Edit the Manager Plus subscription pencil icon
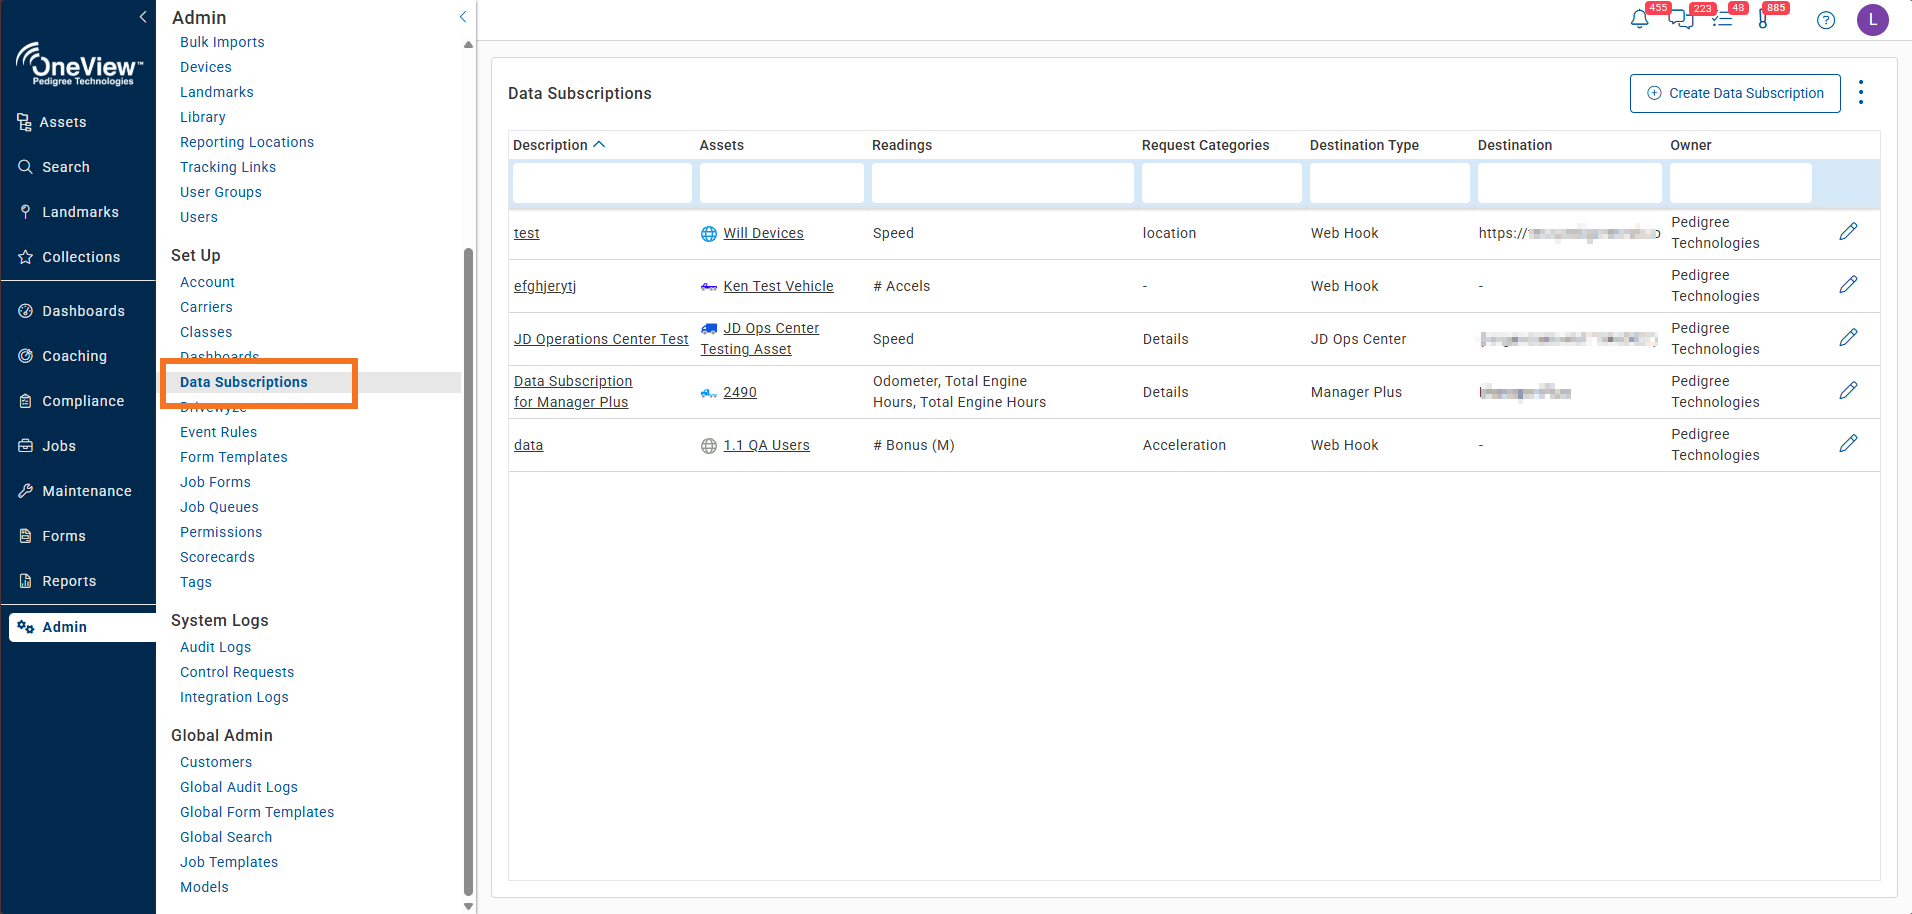This screenshot has height=914, width=1912. coord(1848,391)
